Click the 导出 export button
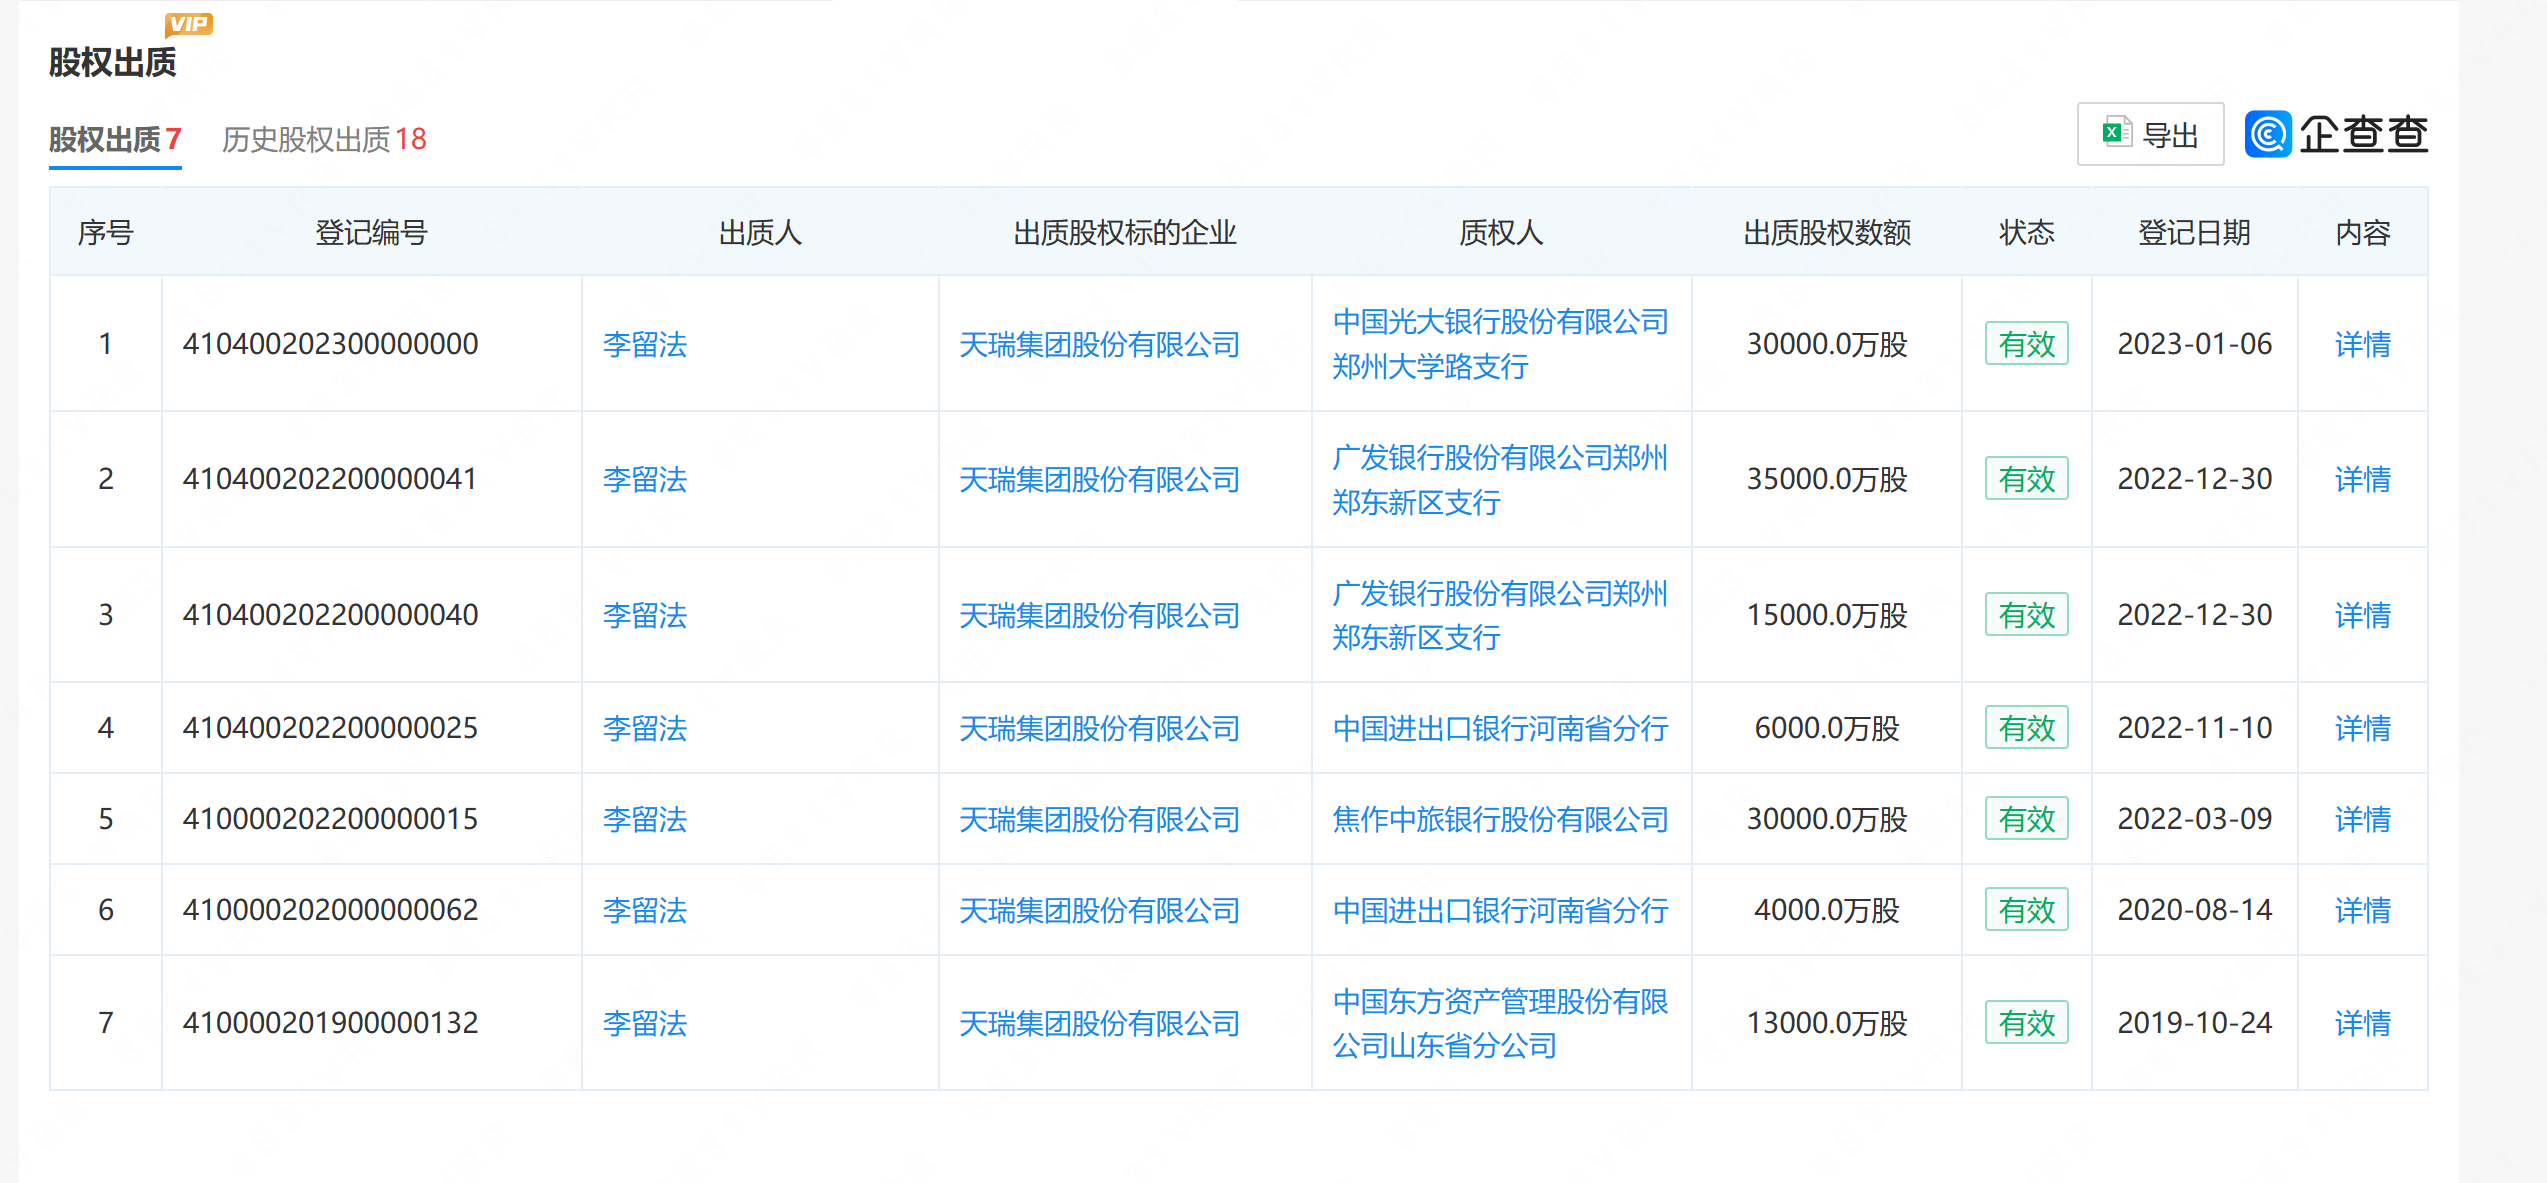The width and height of the screenshot is (2547, 1183). point(2150,134)
